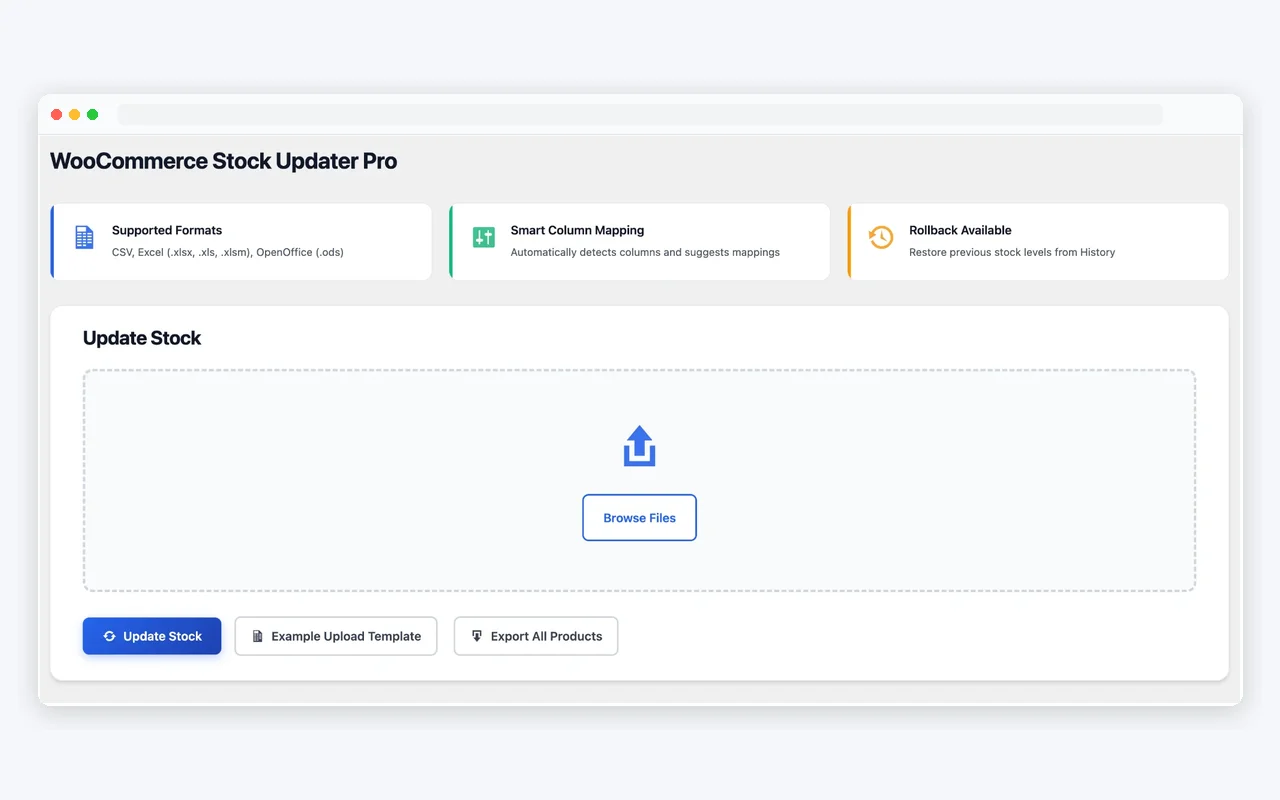Click the export icon on Export All Products button
This screenshot has width=1280, height=800.
475,635
